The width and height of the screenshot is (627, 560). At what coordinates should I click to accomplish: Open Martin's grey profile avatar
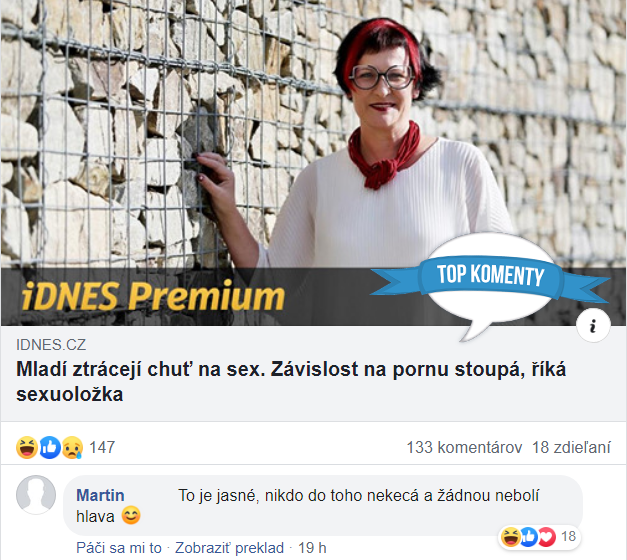(x=36, y=495)
